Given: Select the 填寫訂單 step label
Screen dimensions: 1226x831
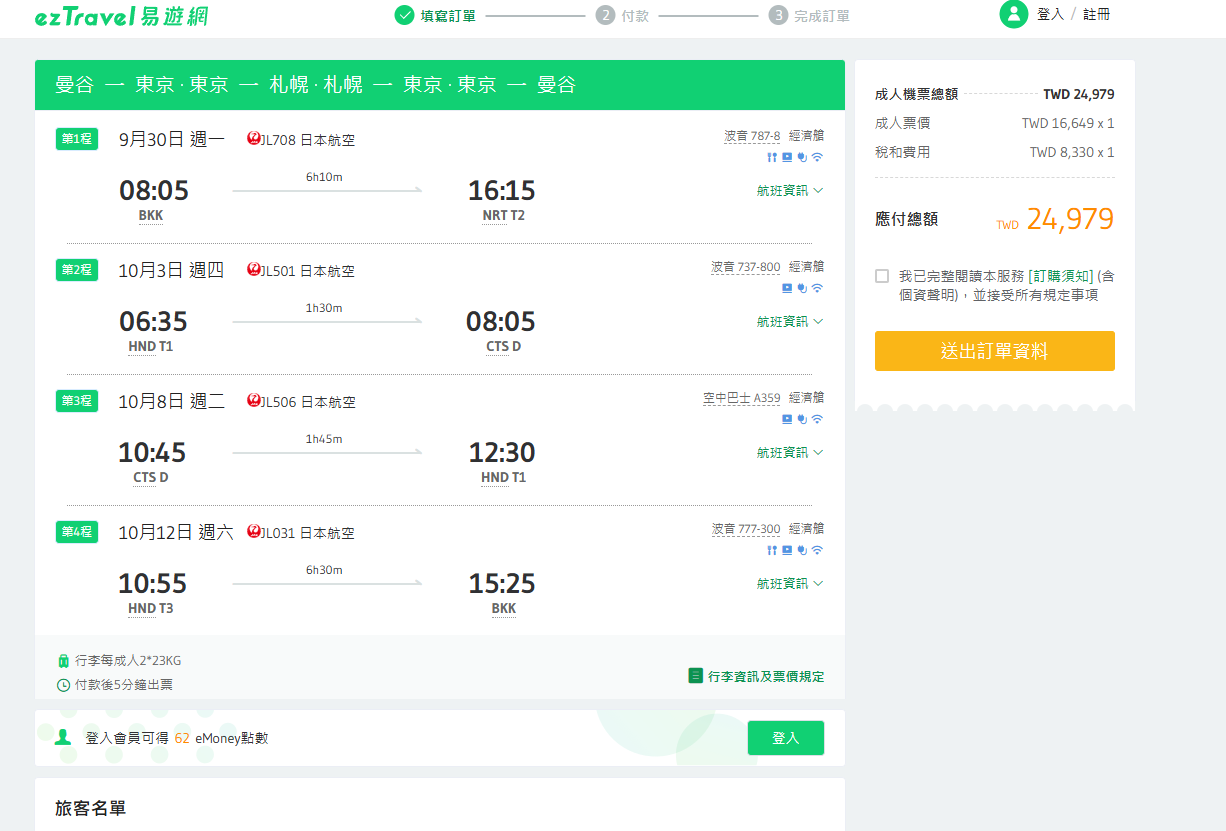Looking at the screenshot, I should click(x=448, y=16).
